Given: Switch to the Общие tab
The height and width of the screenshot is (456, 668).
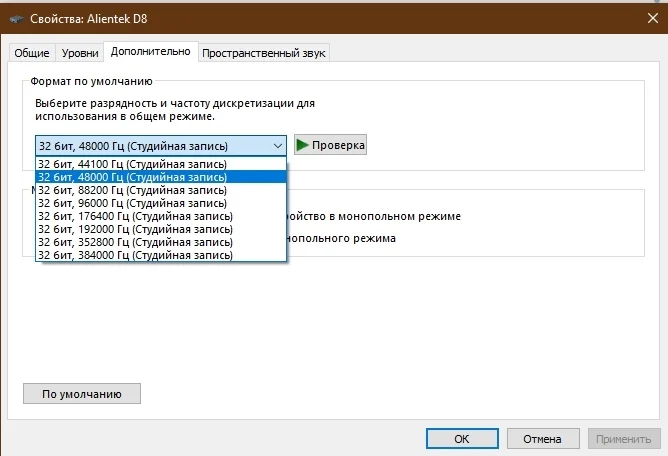Looking at the screenshot, I should coord(32,53).
